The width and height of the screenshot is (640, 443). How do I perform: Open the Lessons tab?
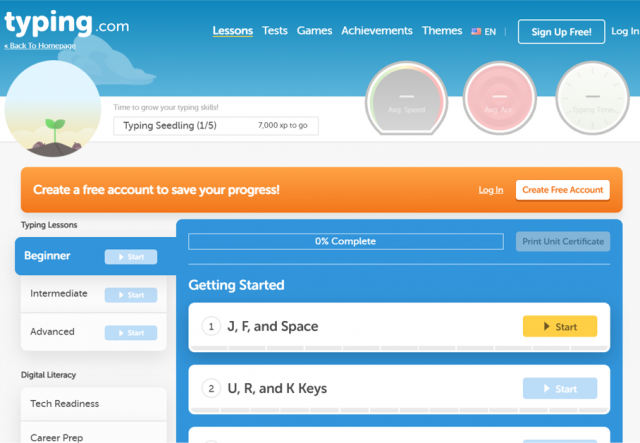233,31
